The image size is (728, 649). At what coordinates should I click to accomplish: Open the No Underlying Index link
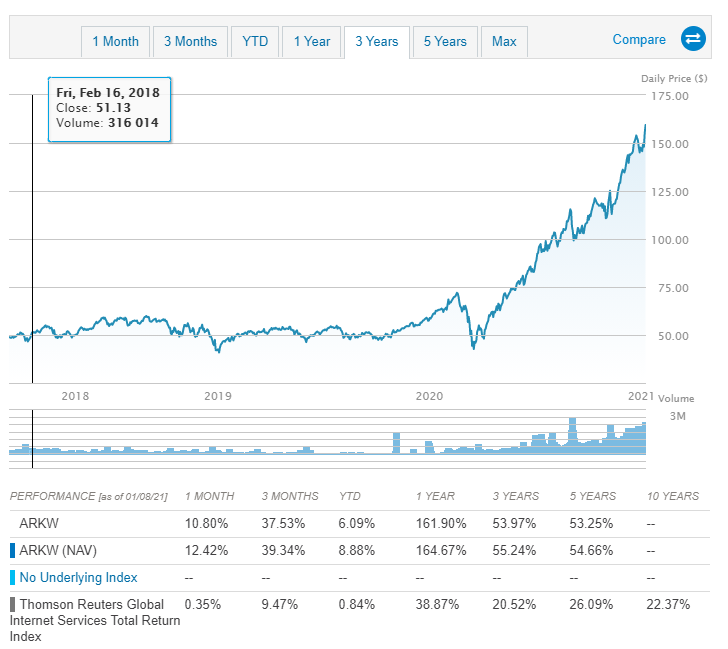point(78,578)
